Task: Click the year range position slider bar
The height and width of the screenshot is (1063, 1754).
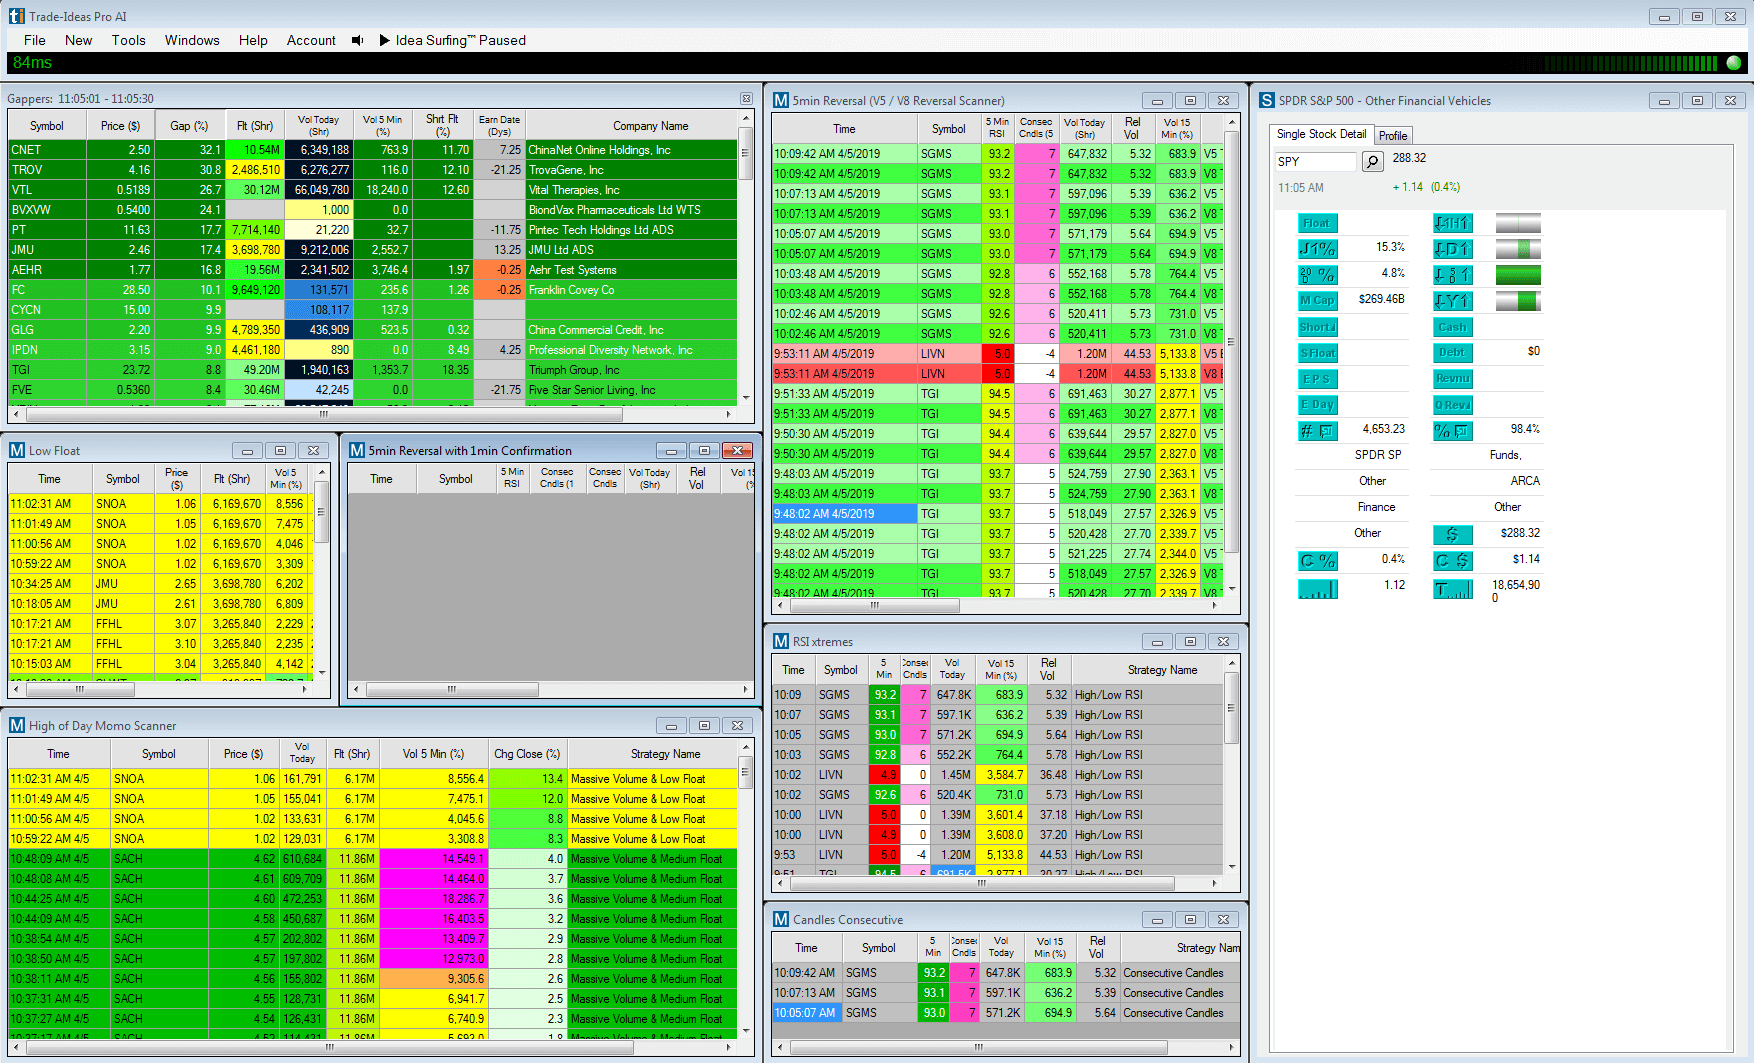Action: pyautogui.click(x=1518, y=301)
